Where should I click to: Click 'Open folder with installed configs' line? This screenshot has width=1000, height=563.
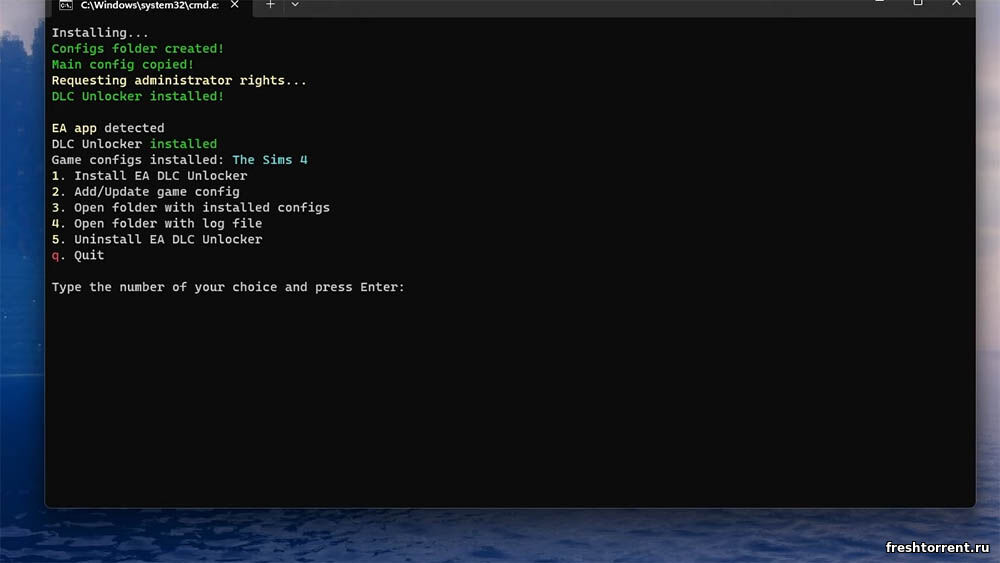pos(191,208)
